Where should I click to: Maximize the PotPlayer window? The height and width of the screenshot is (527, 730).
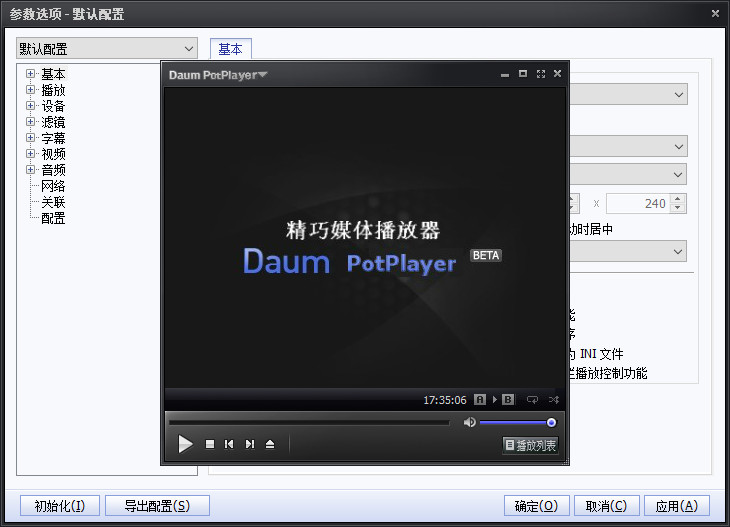[x=523, y=74]
